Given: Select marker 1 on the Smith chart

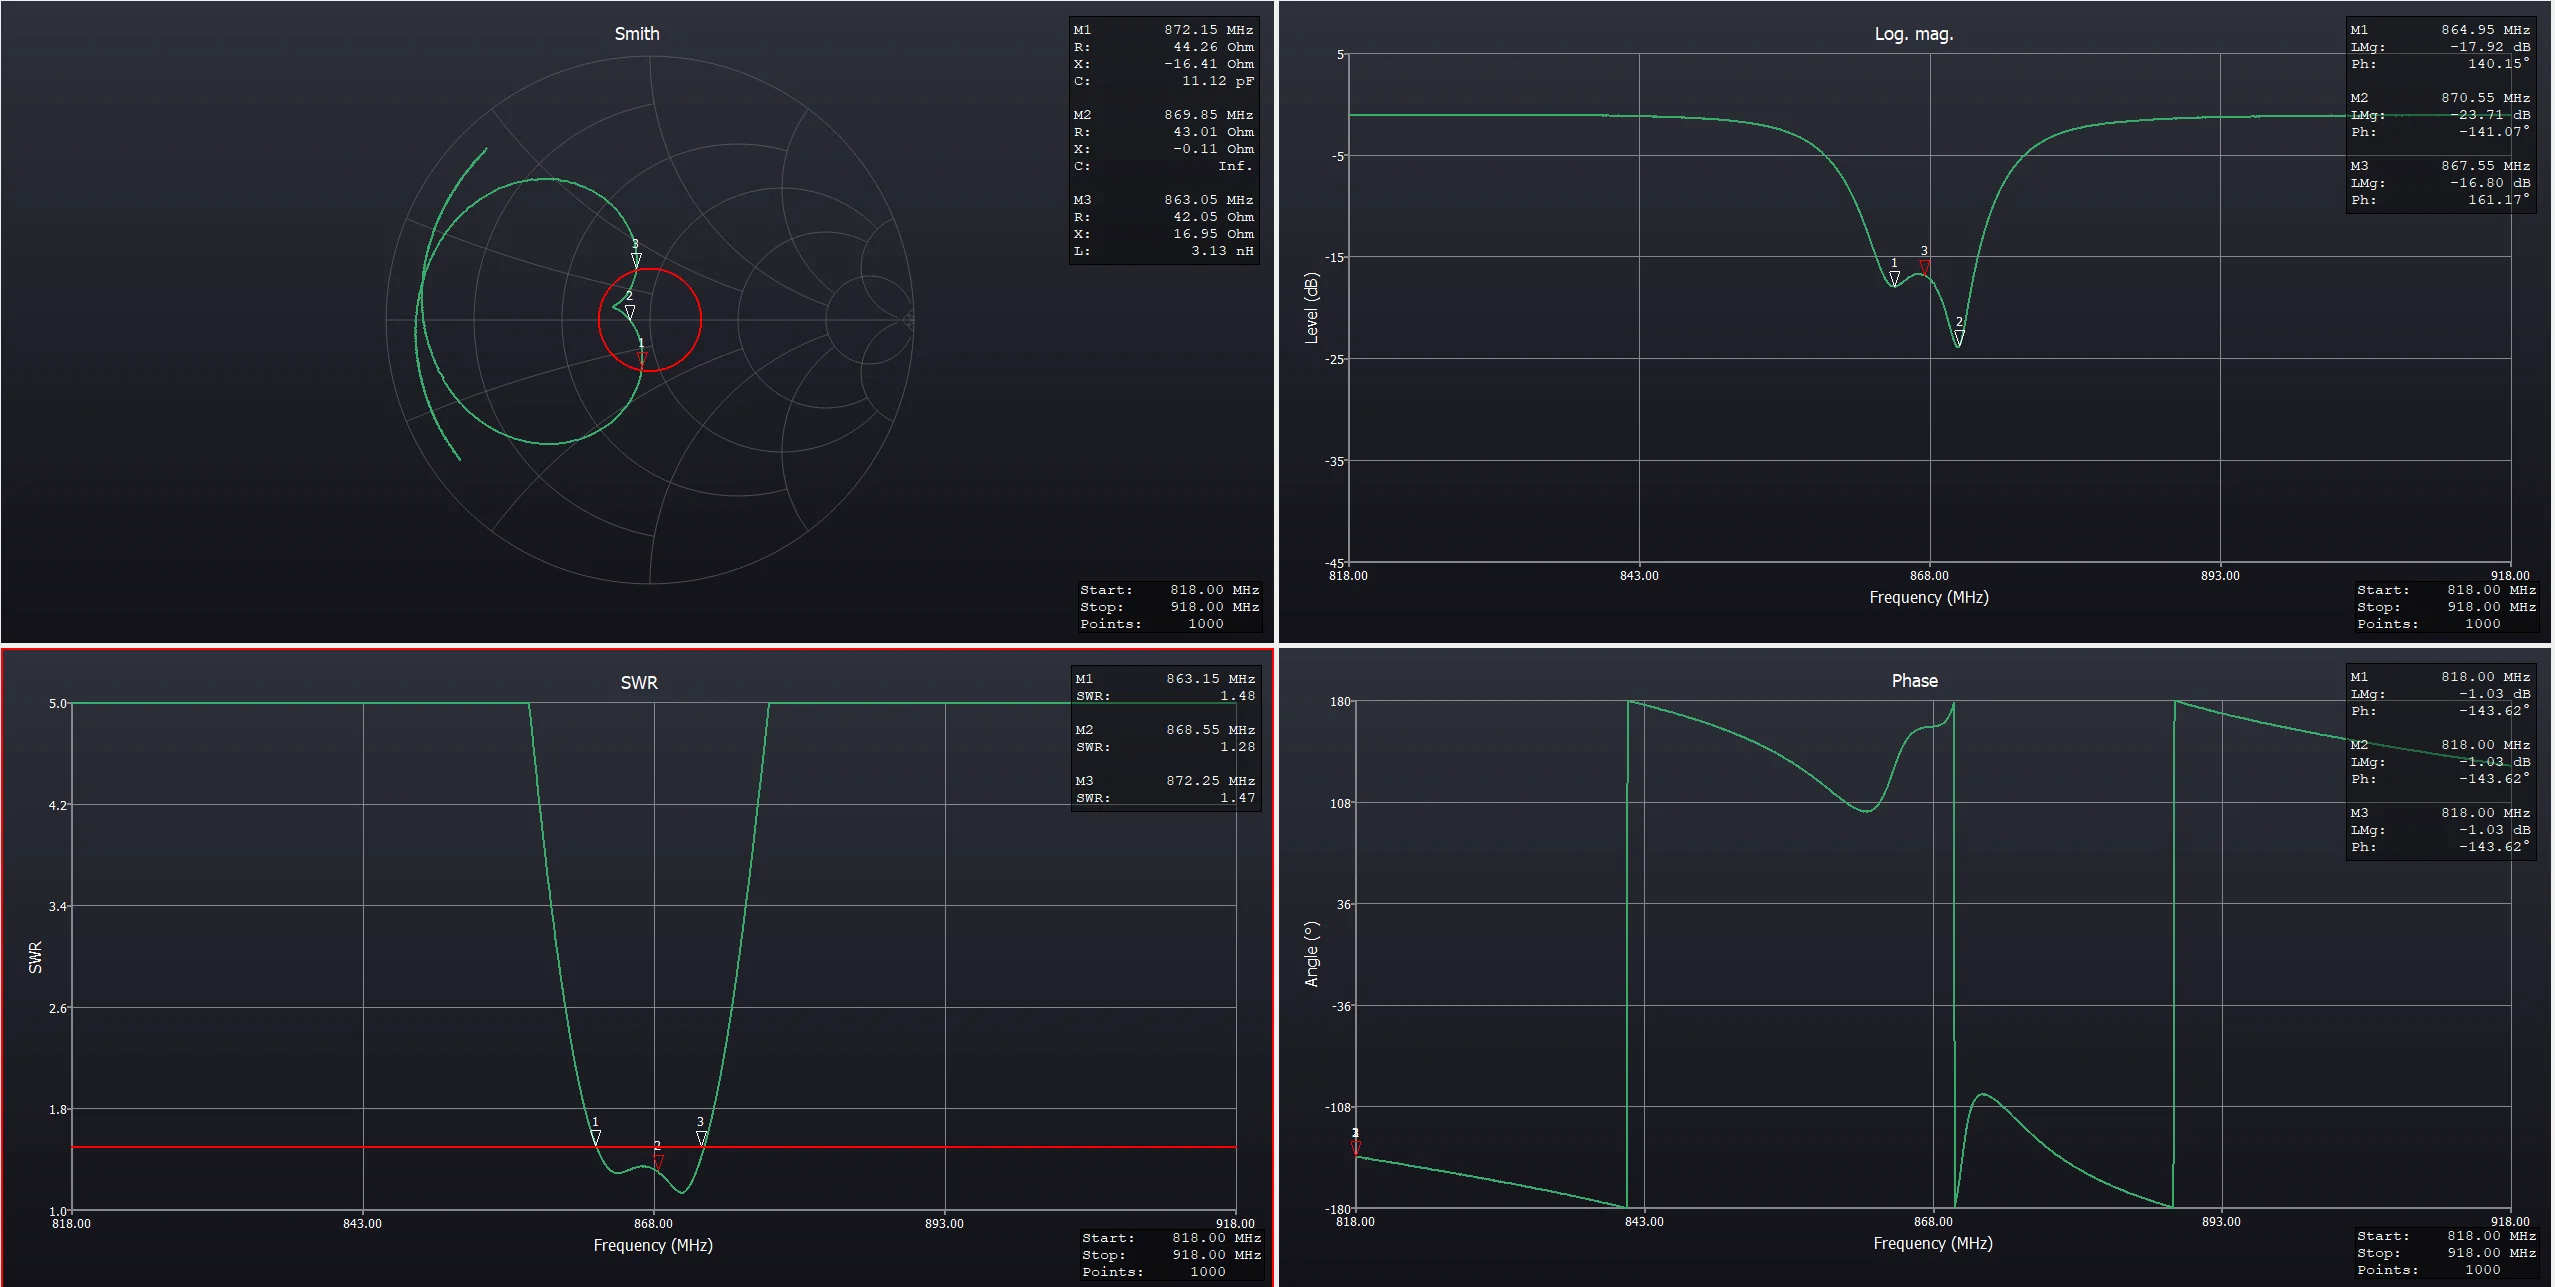Looking at the screenshot, I should coord(642,358).
